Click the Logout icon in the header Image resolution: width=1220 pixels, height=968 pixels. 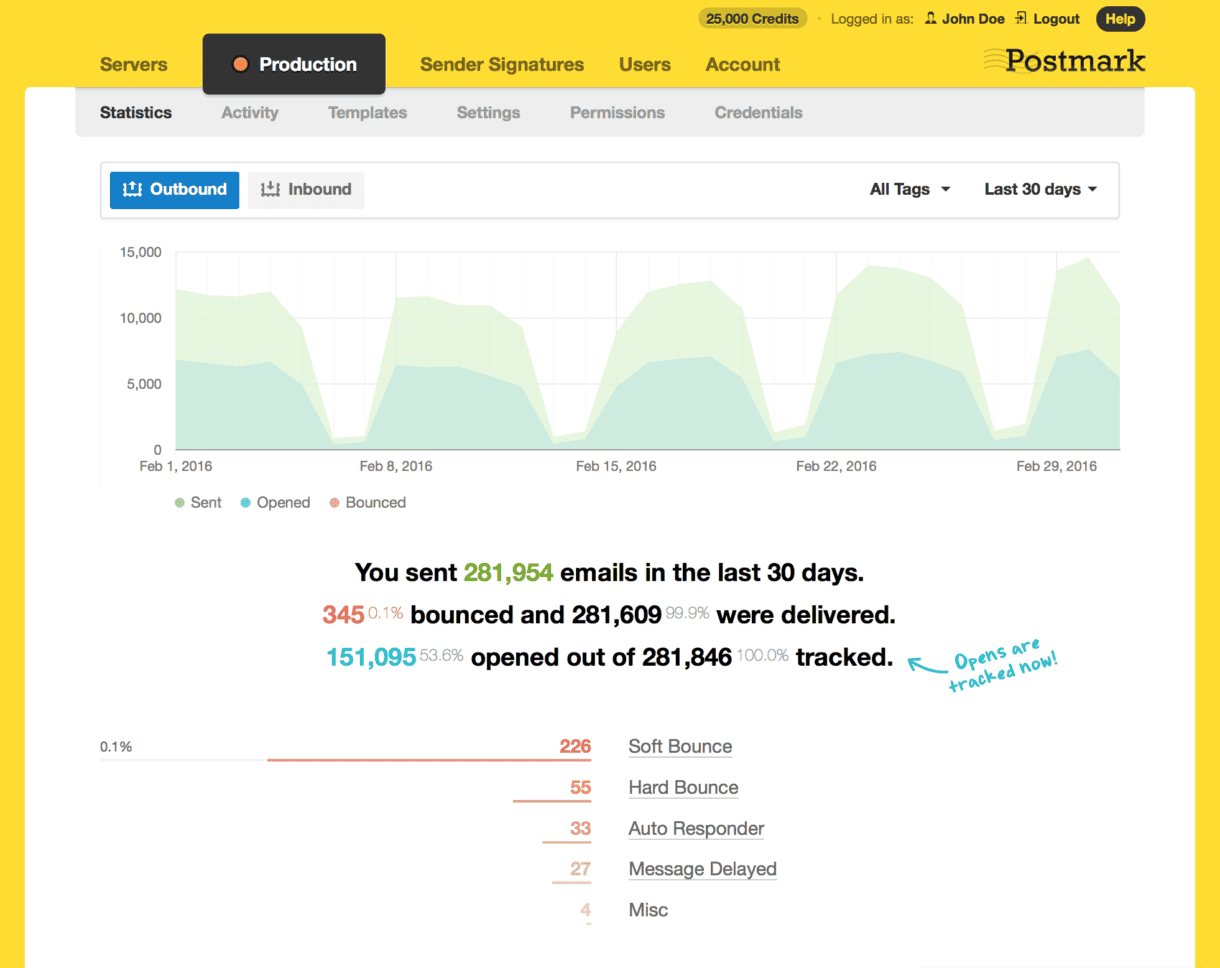click(1022, 18)
